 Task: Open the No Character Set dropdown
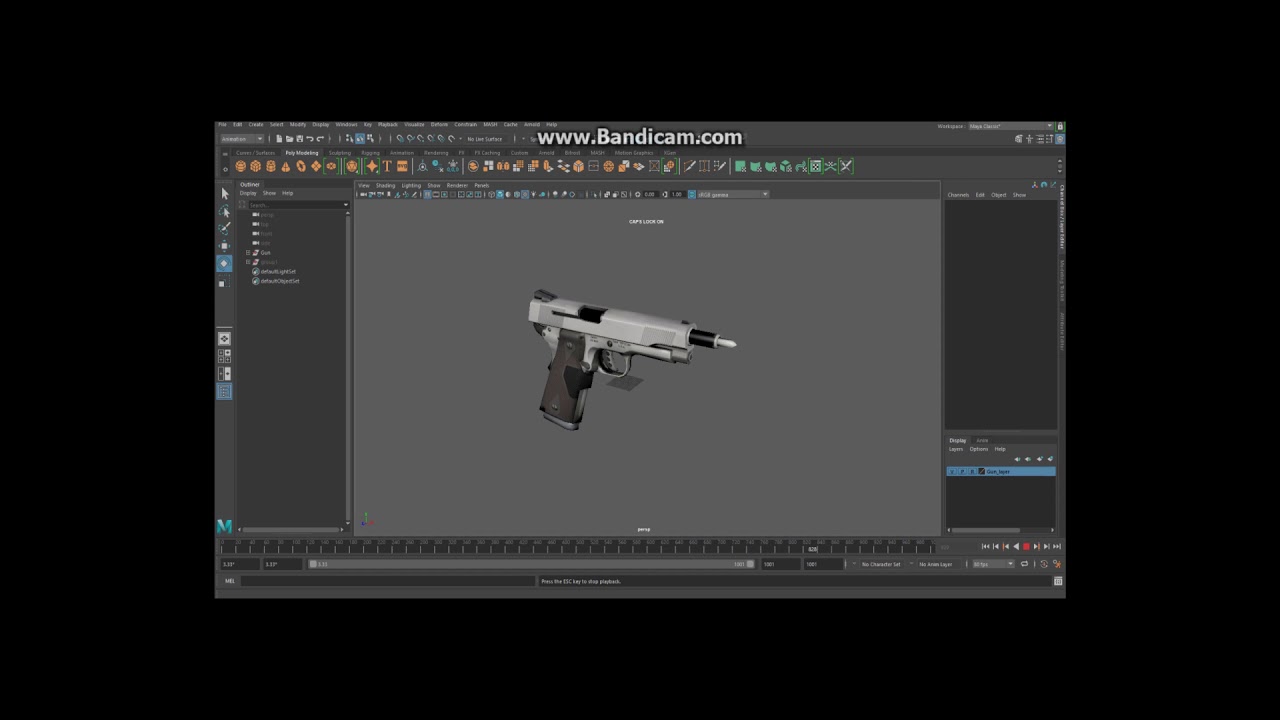[x=881, y=564]
